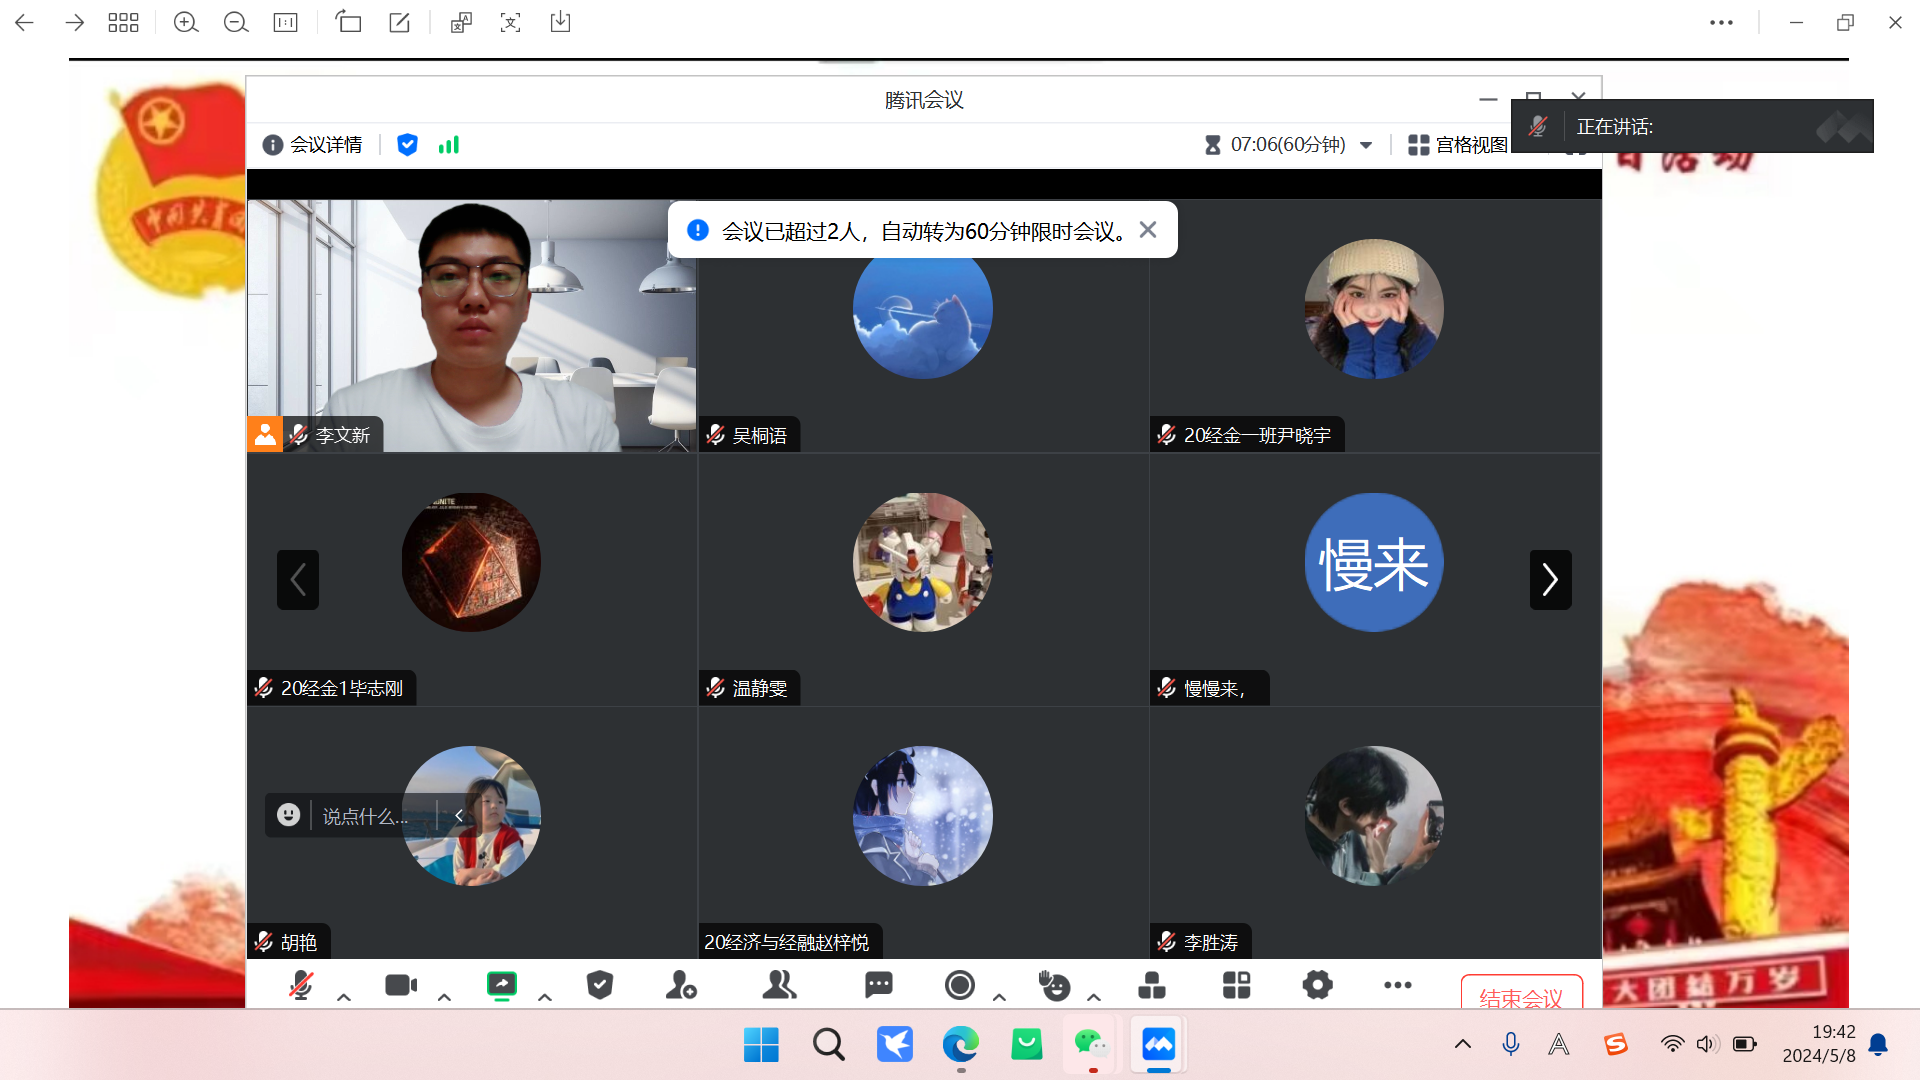This screenshot has height=1080, width=1920.
Task: Switch layout via 宫格视图 button
Action: [1458, 145]
